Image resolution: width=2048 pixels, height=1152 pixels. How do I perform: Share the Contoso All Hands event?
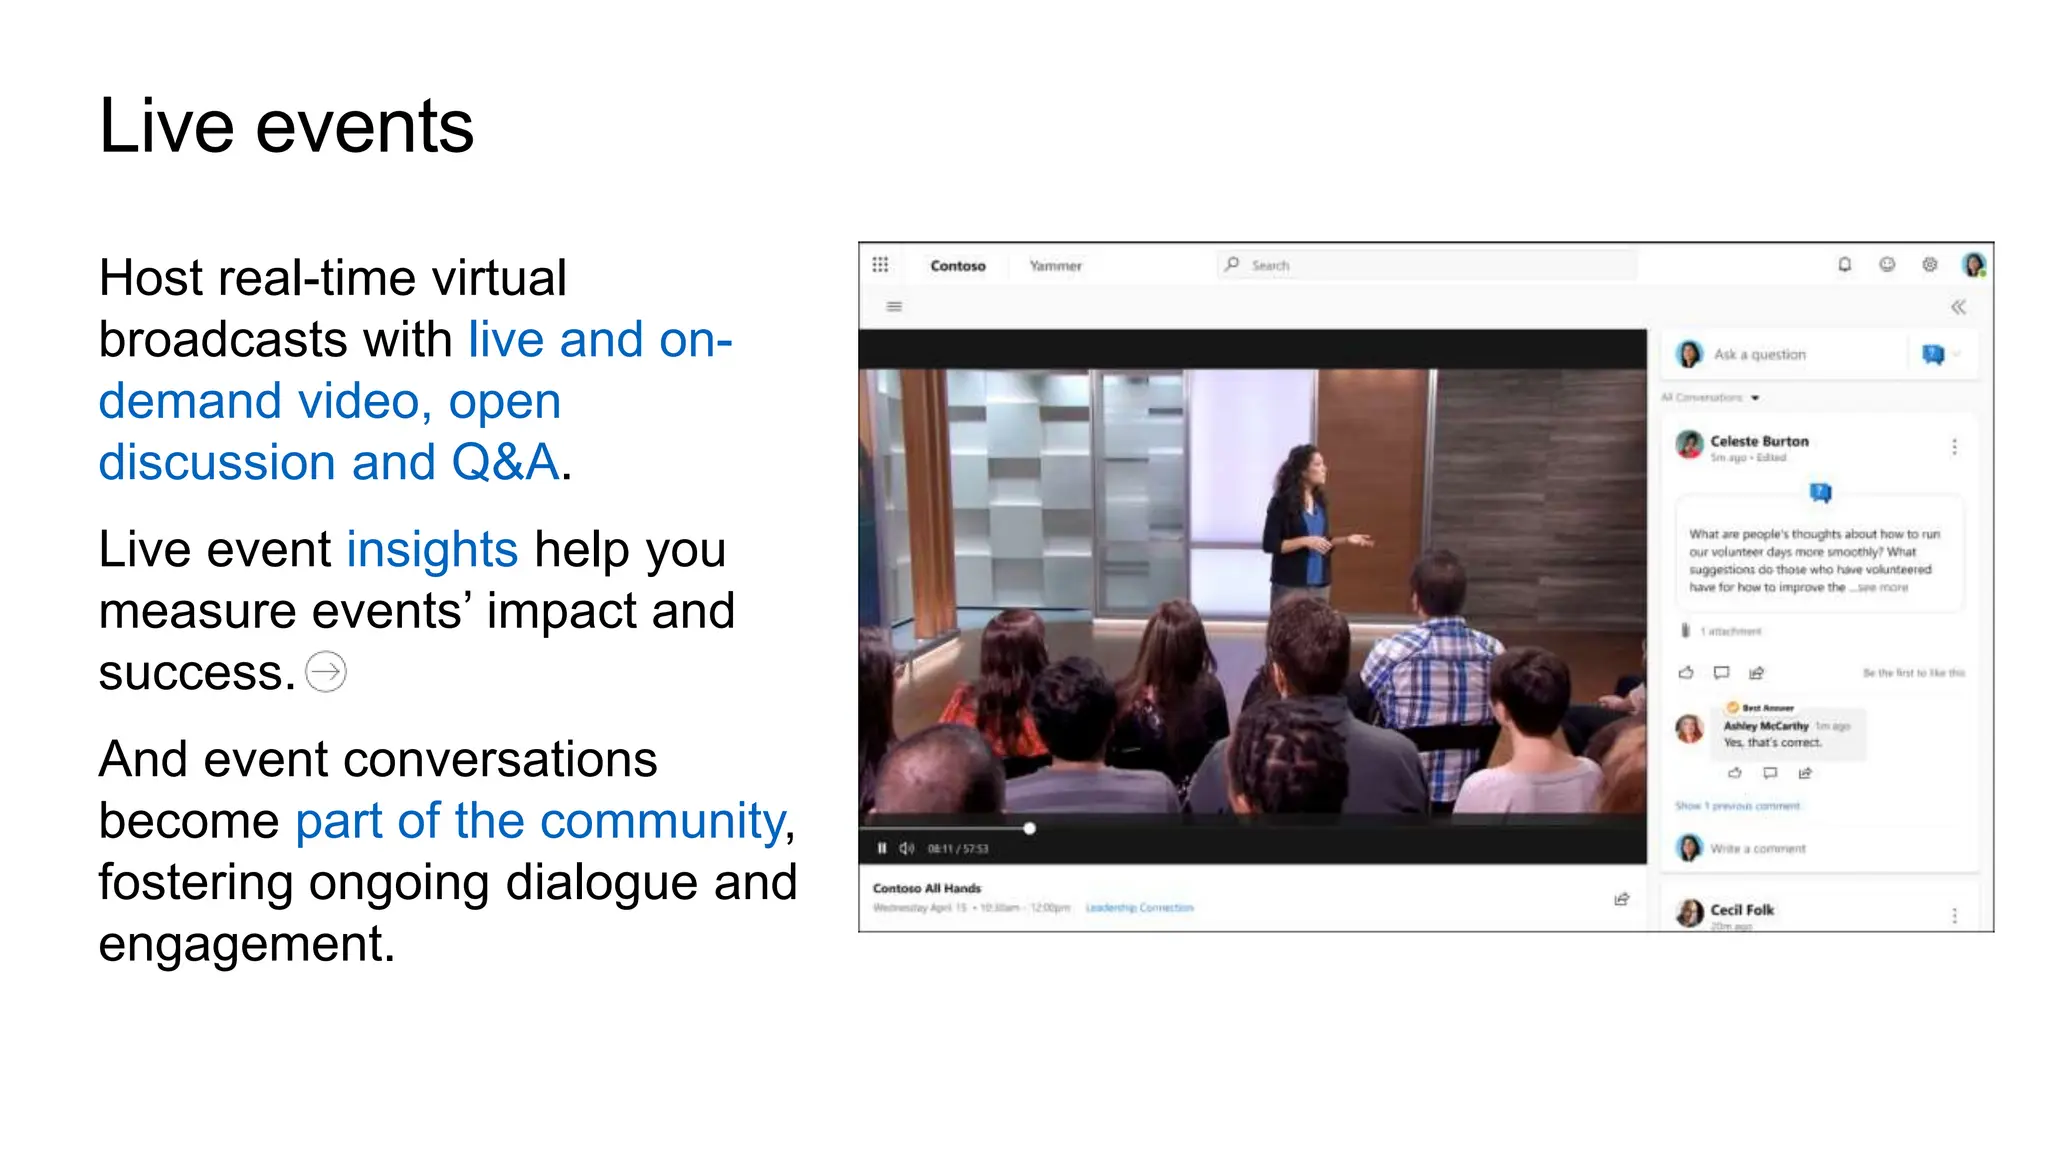point(1622,899)
